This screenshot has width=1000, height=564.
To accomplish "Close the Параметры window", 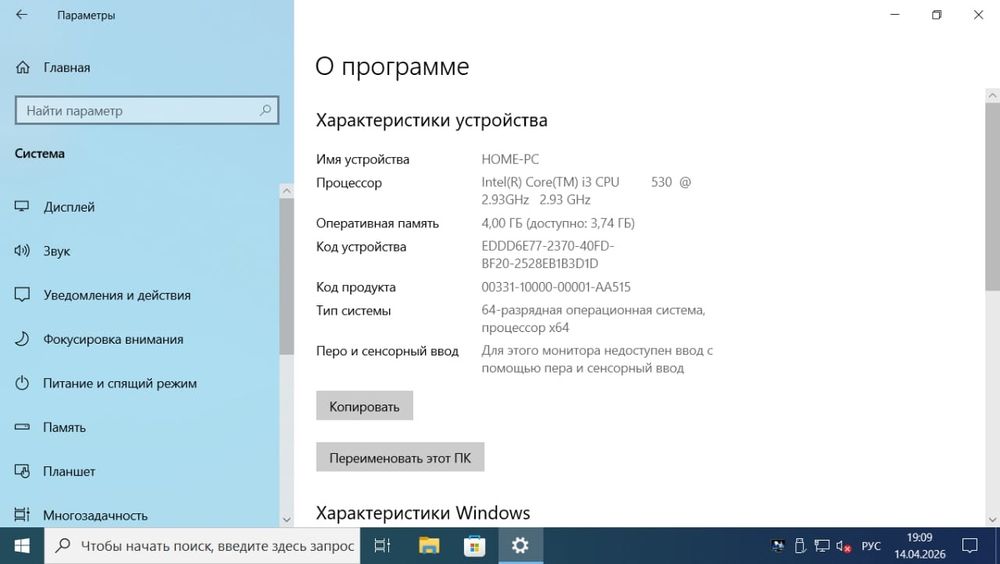I will tap(978, 15).
